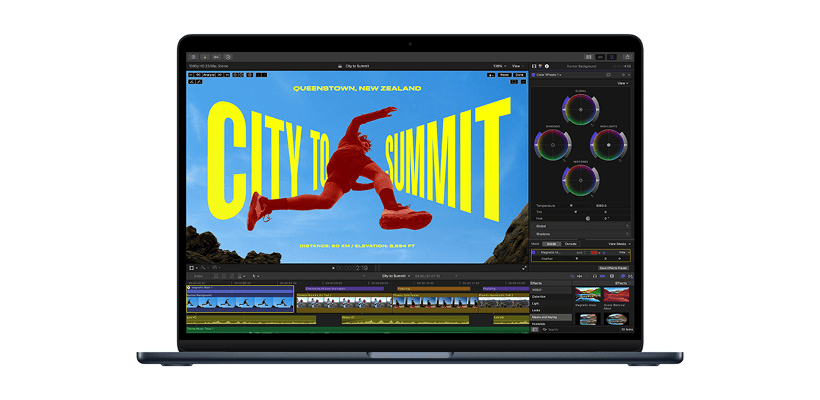Open the 138% zoom dropdown
The image size is (820, 400).
click(x=498, y=66)
